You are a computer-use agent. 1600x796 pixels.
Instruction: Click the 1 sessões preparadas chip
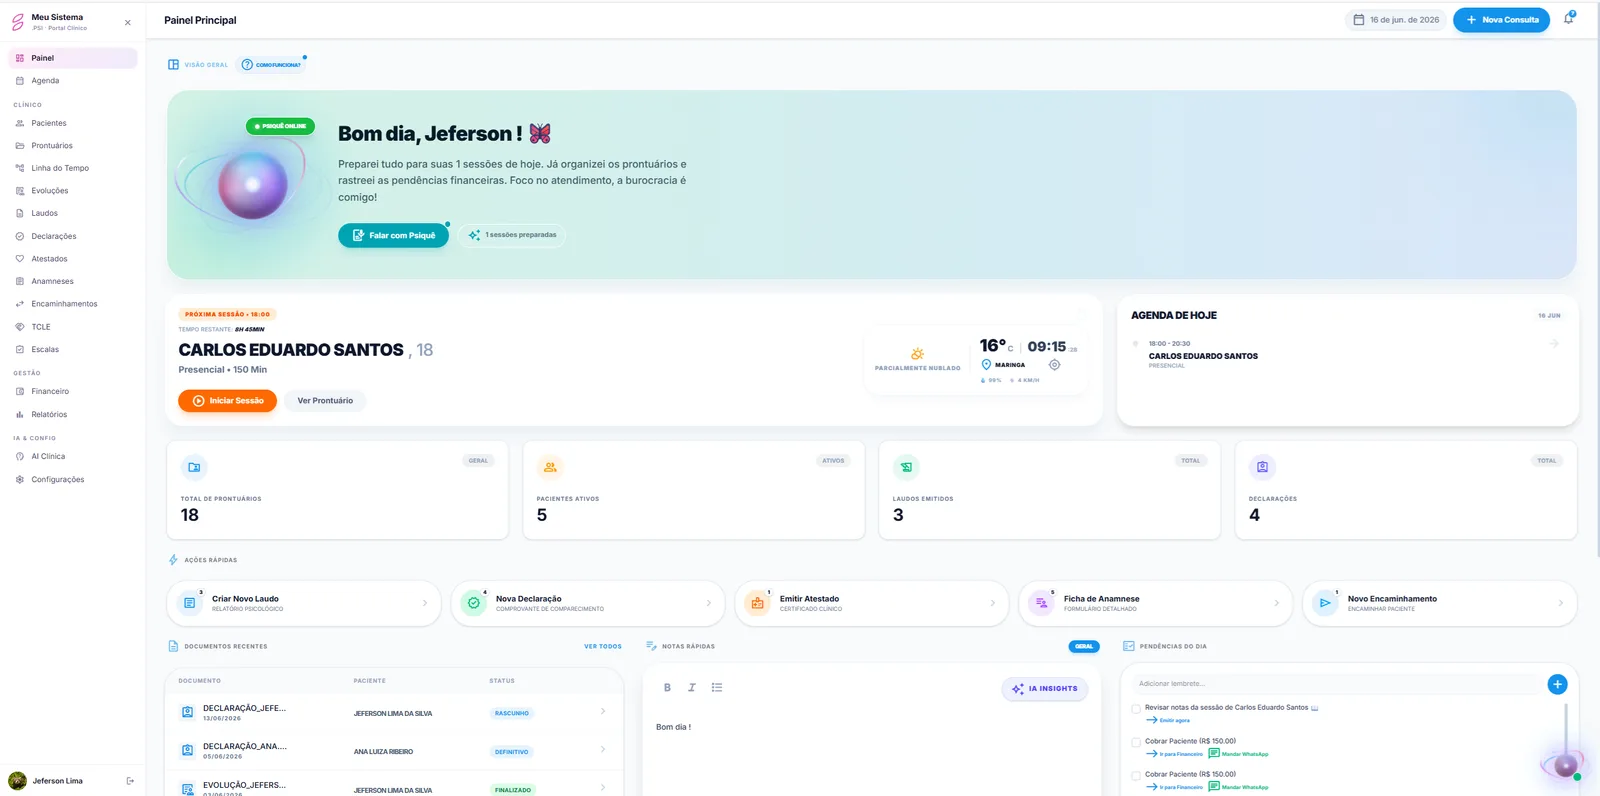coord(512,235)
